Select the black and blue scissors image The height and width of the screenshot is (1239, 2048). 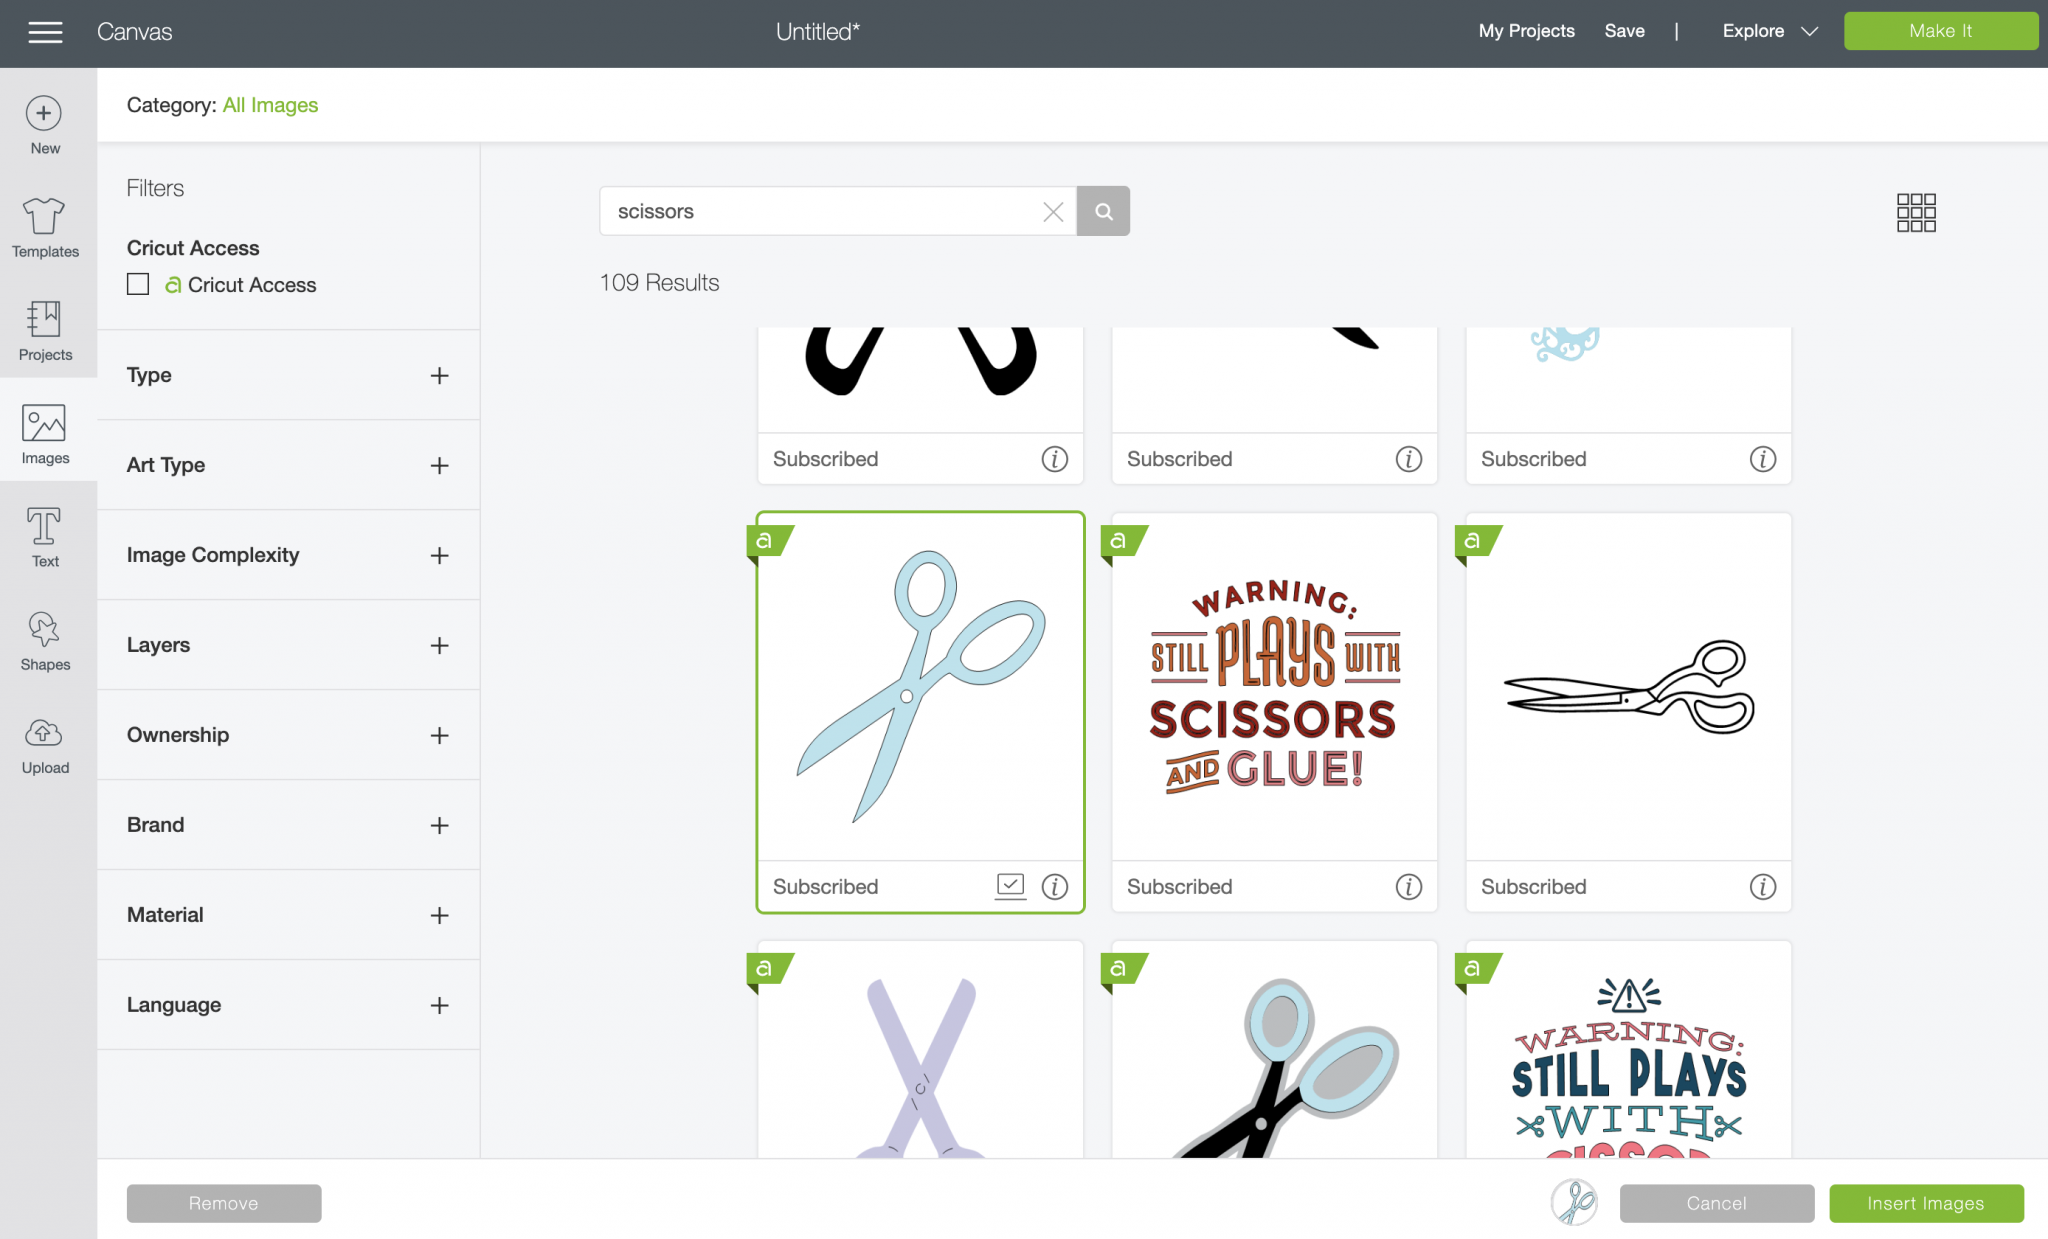[x=1274, y=1050]
